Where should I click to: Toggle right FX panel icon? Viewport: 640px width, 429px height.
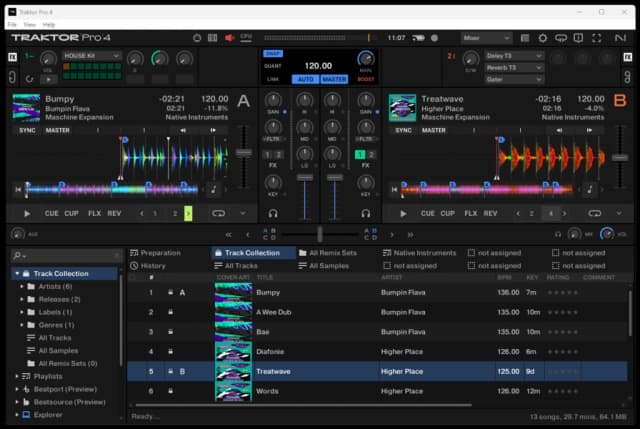[x=628, y=57]
